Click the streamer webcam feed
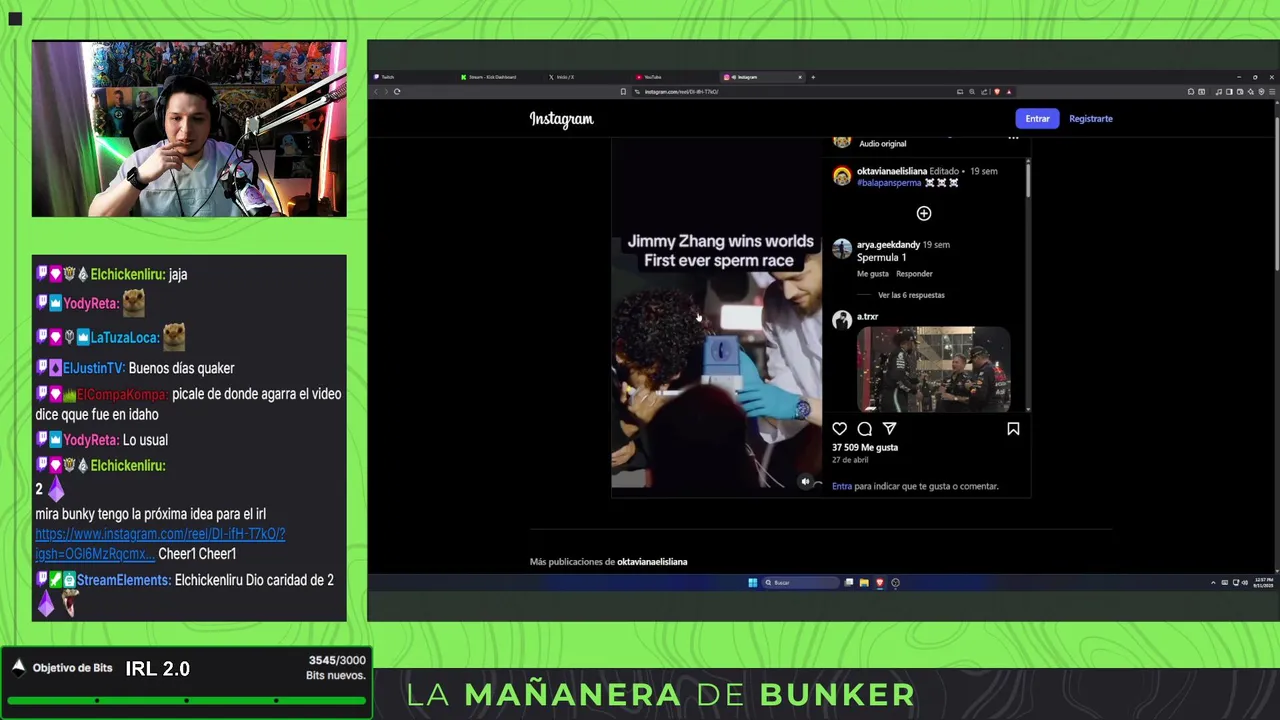 pos(189,129)
